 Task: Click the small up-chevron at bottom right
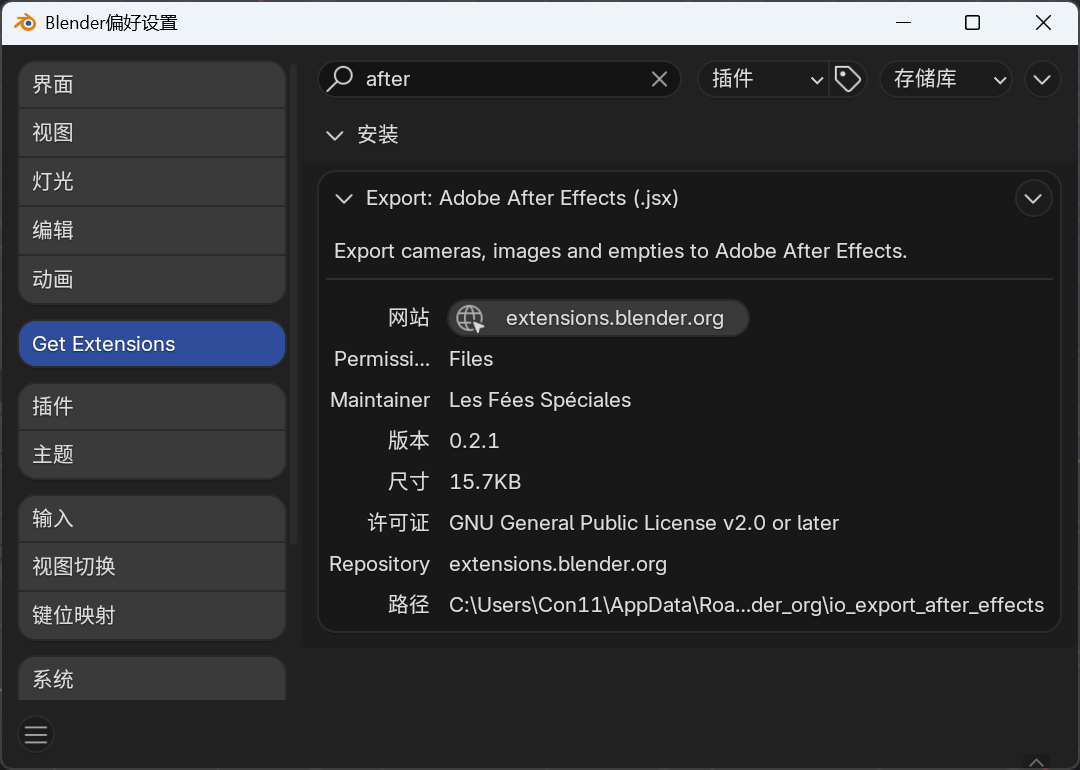pyautogui.click(x=1036, y=762)
